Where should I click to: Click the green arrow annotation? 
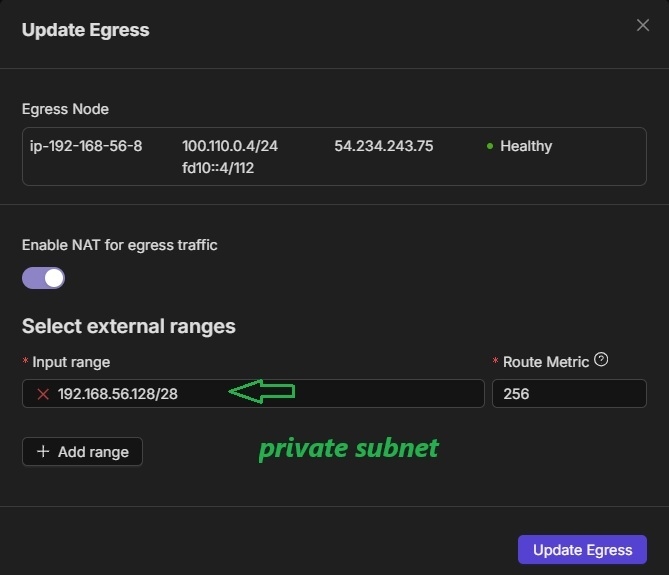click(x=262, y=393)
